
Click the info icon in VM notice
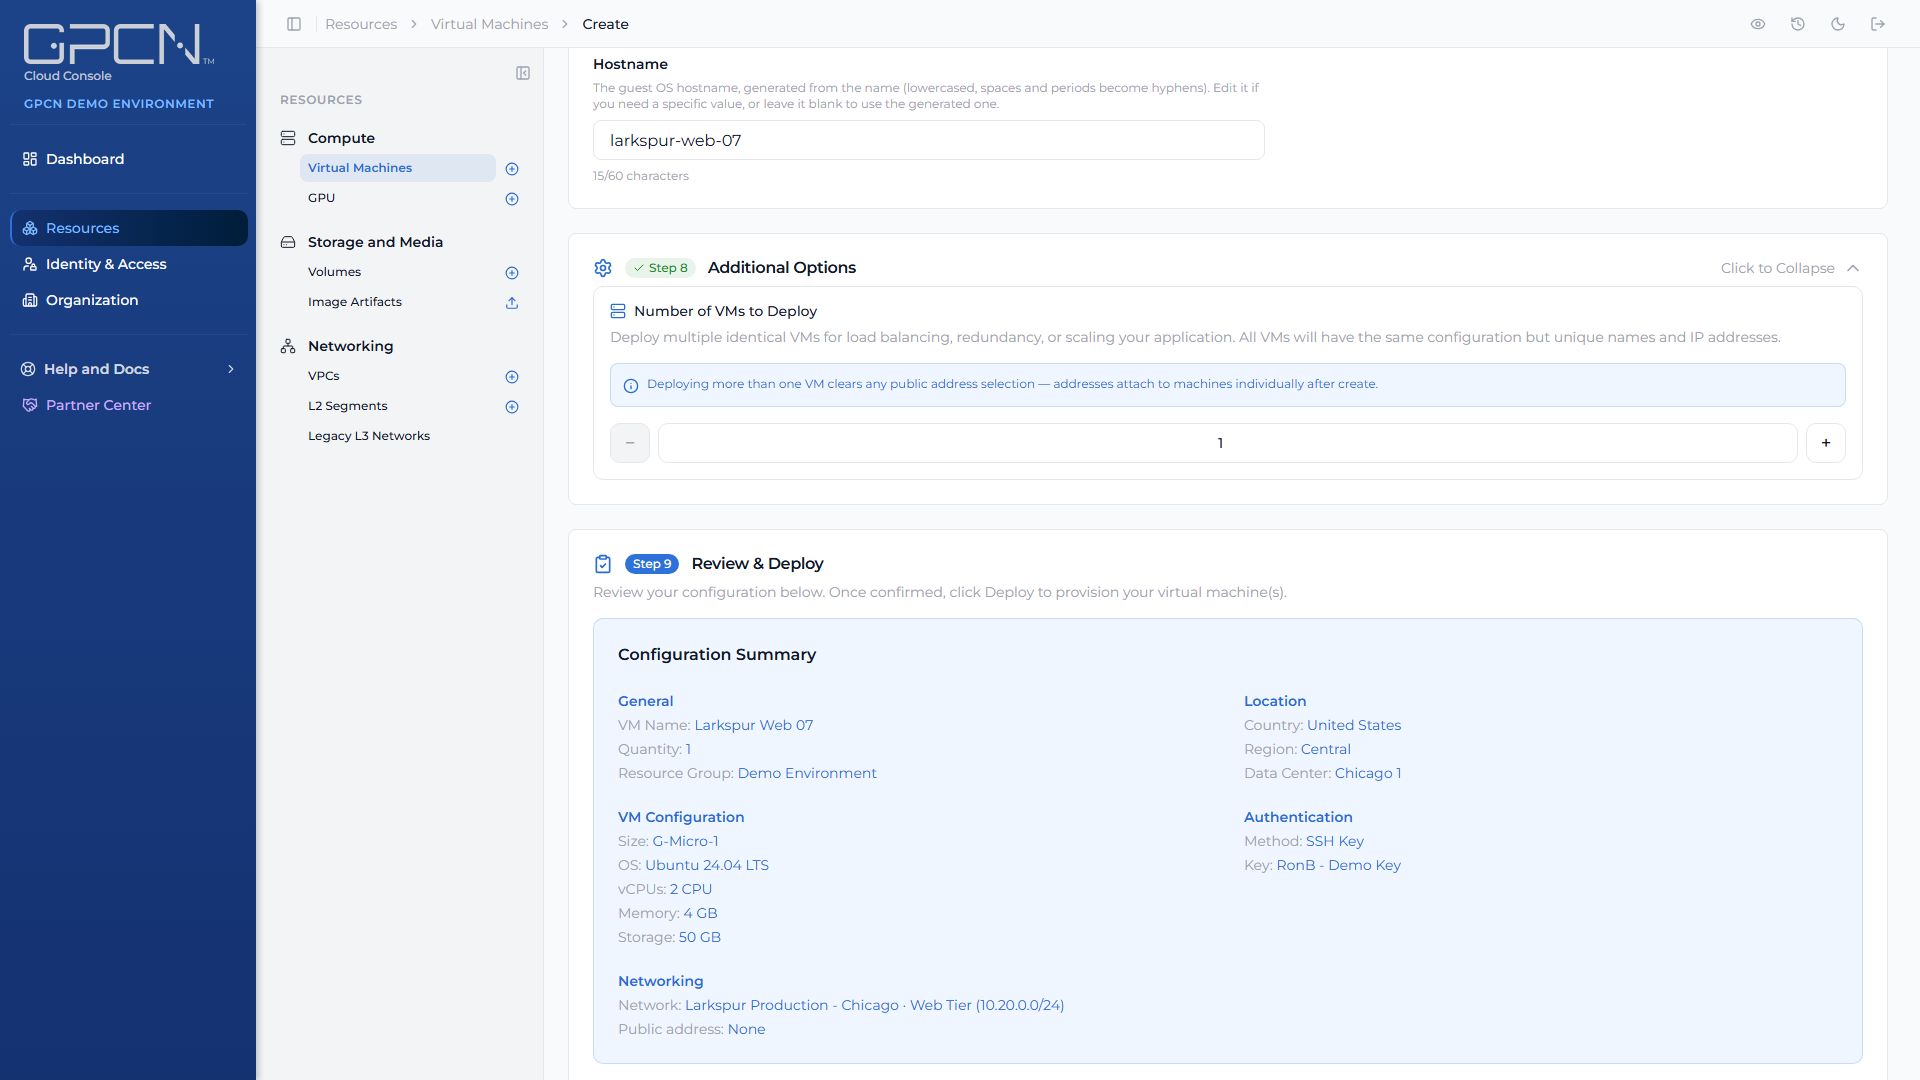click(631, 386)
